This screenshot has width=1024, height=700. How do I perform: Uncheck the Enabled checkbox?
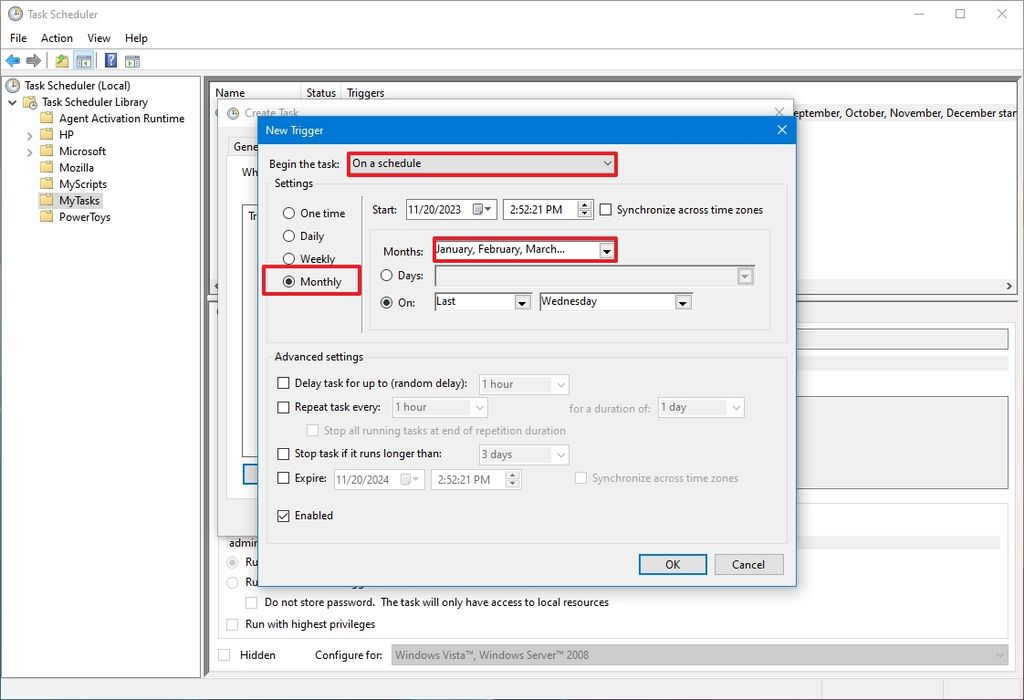(x=284, y=515)
